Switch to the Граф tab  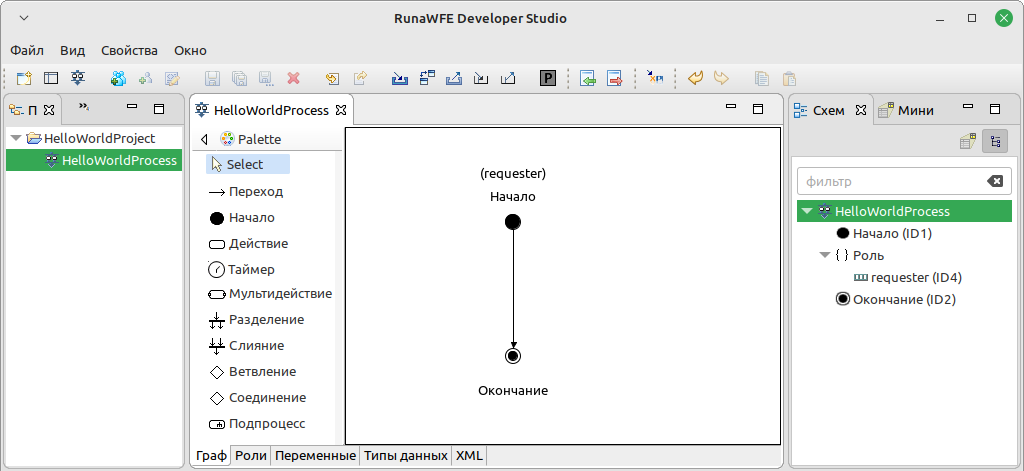212,456
